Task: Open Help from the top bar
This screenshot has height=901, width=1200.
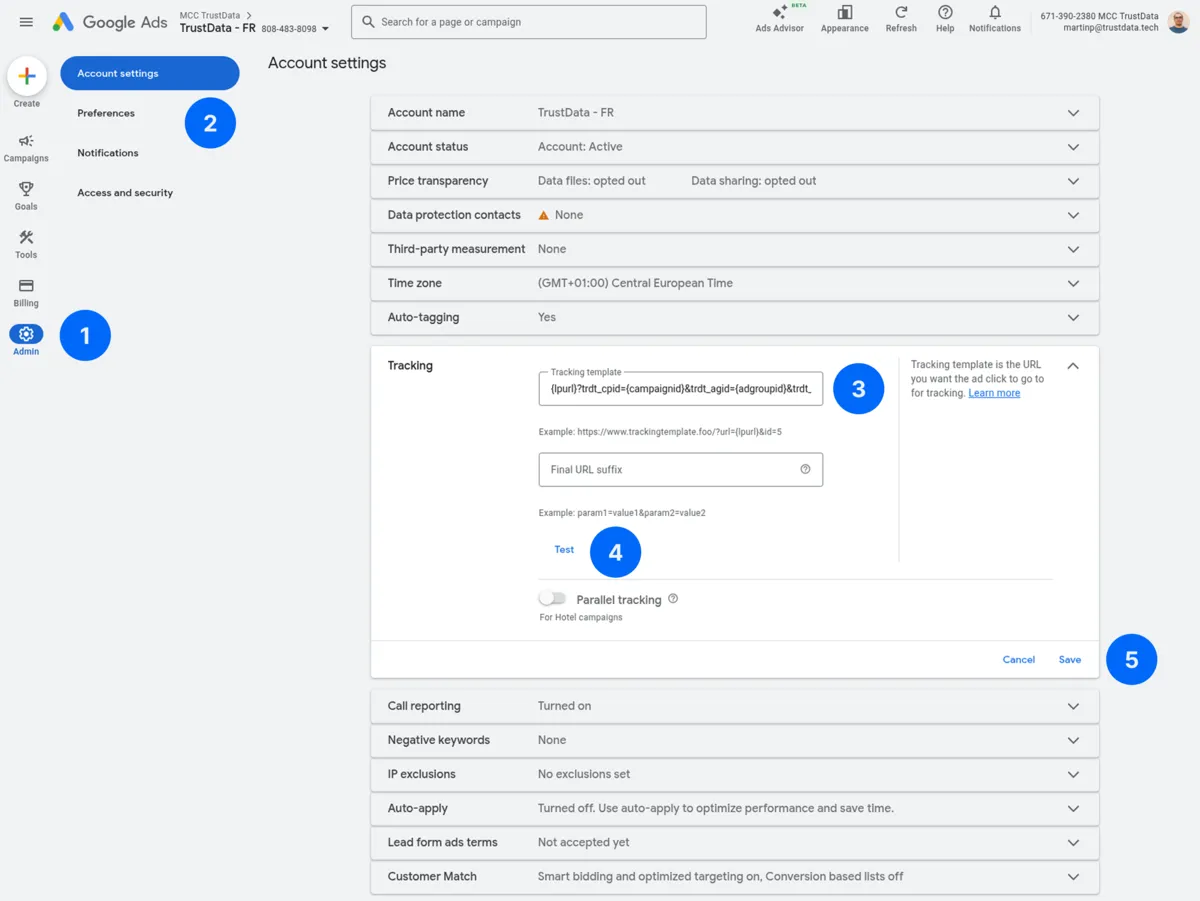Action: tap(944, 18)
